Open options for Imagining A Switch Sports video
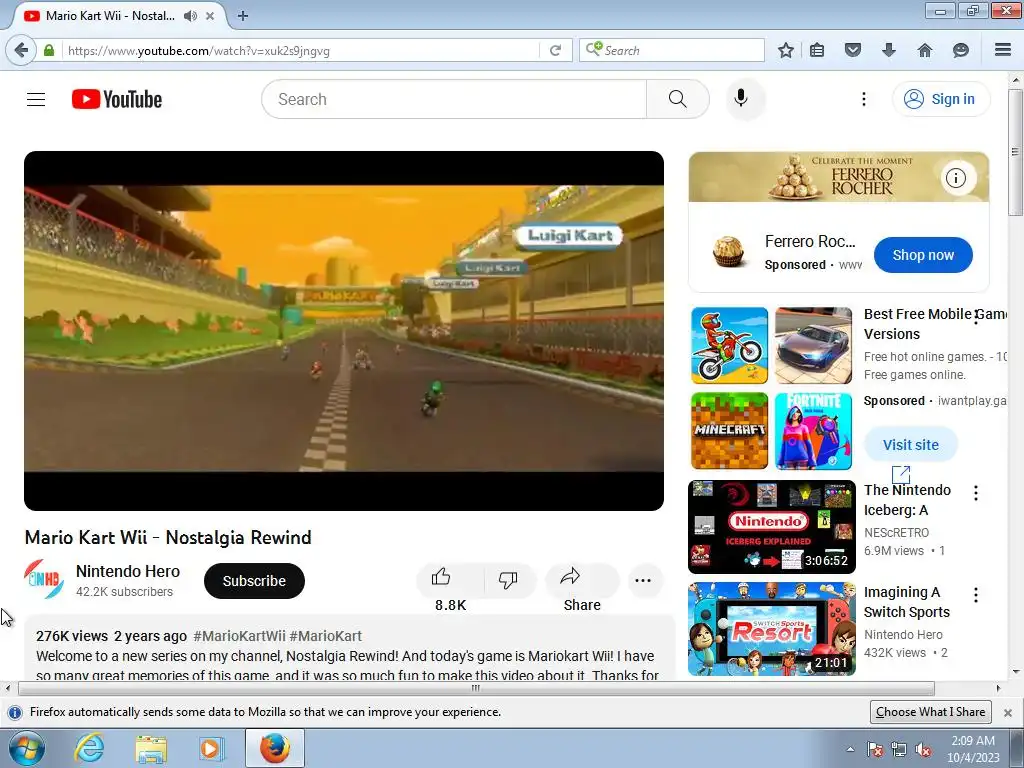Viewport: 1024px width, 768px height. (976, 595)
